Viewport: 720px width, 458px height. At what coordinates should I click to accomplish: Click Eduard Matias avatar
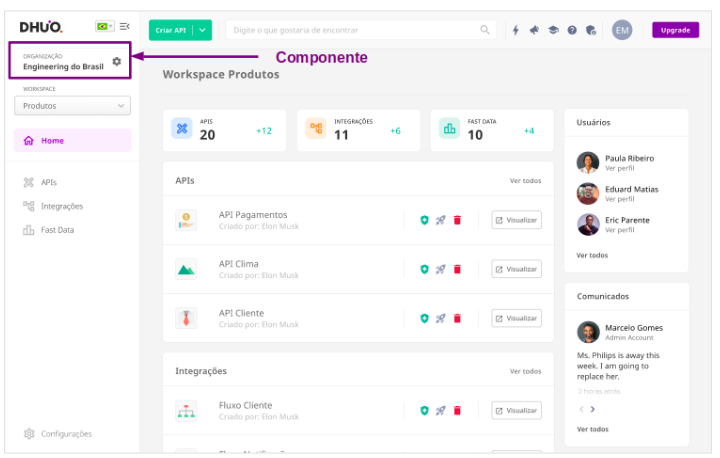pyautogui.click(x=588, y=193)
